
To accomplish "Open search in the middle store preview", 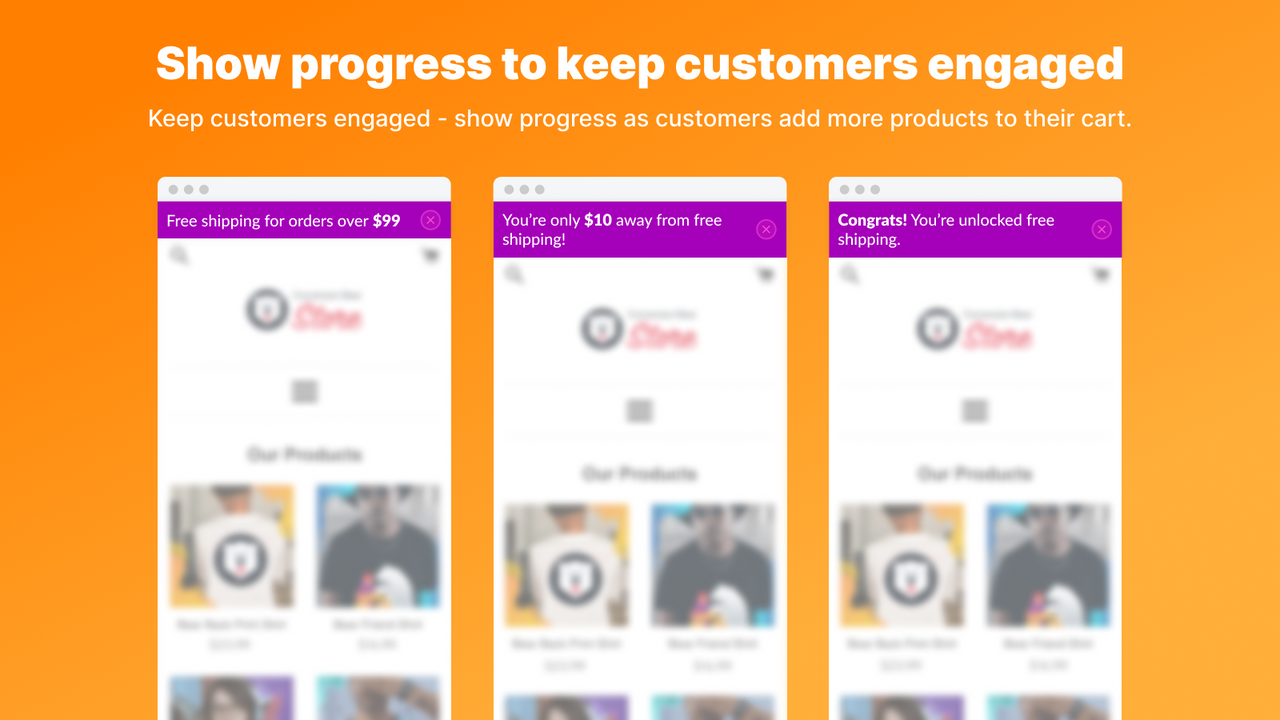I will coord(514,275).
